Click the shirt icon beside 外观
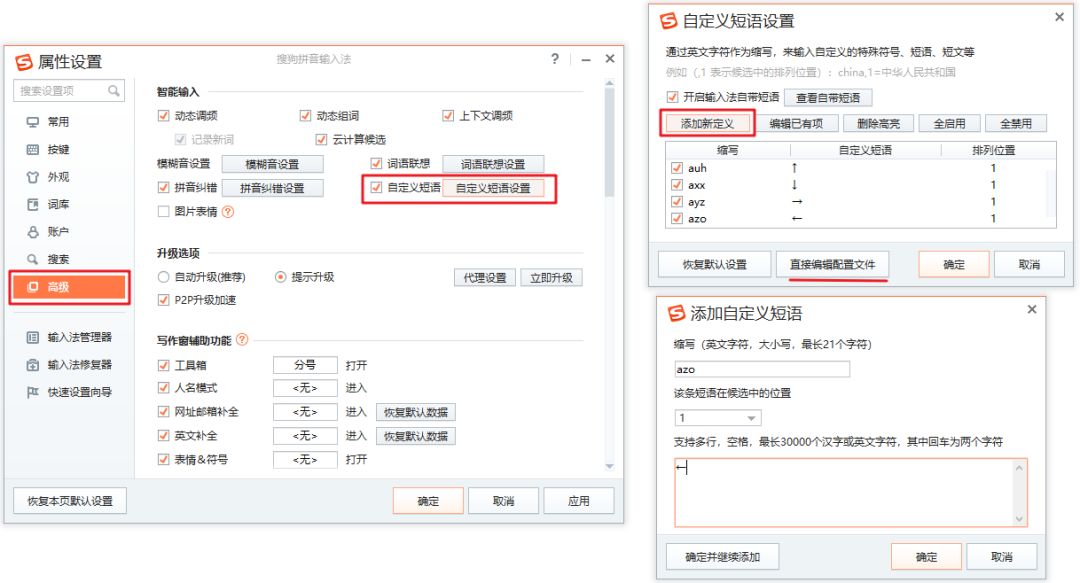Image resolution: width=1080 pixels, height=583 pixels. click(32, 177)
